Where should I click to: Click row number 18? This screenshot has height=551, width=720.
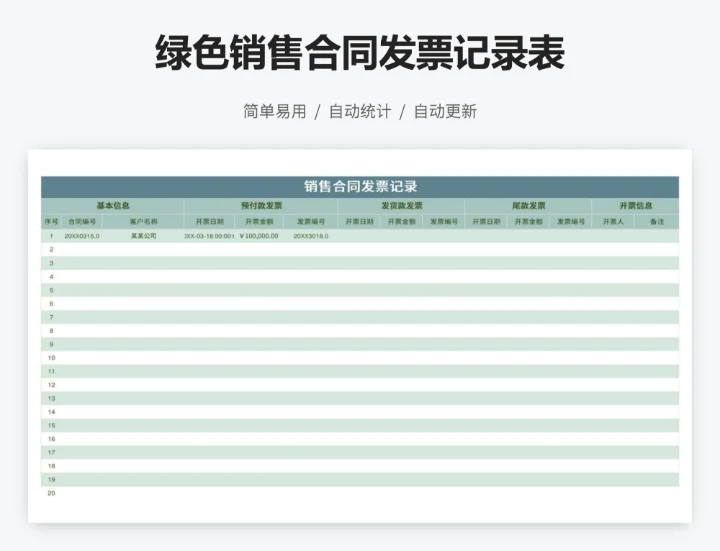click(x=51, y=466)
